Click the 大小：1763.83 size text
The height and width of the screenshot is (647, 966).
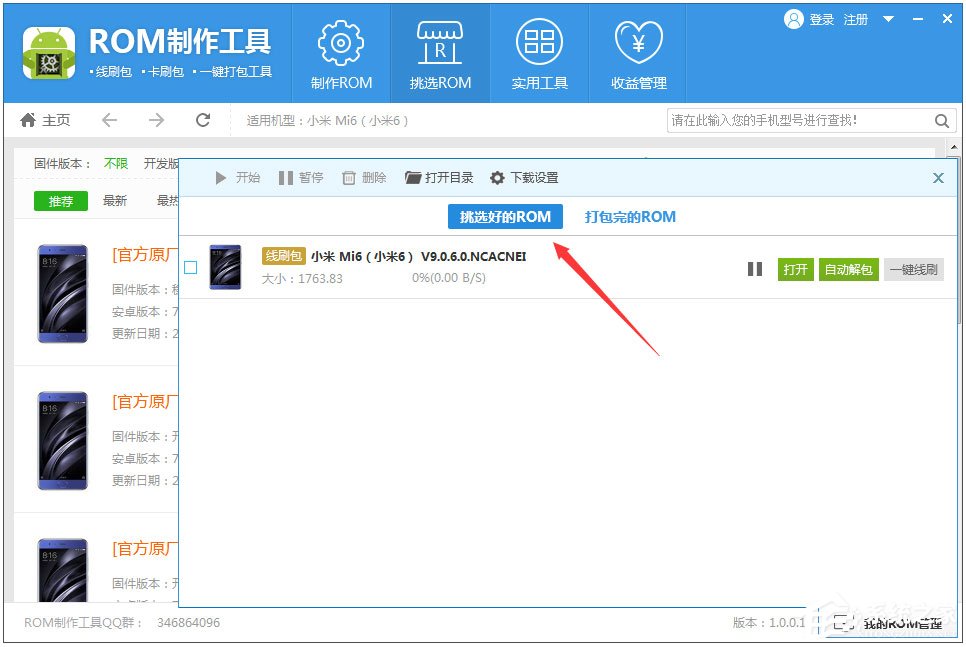(x=302, y=279)
